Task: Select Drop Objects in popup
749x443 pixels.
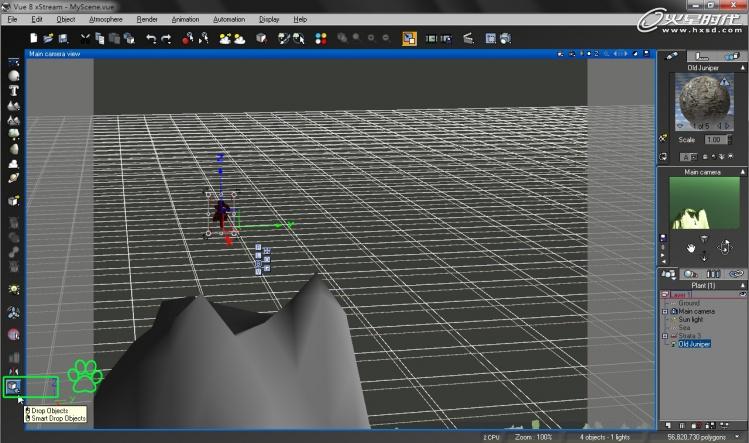Action: (50, 411)
